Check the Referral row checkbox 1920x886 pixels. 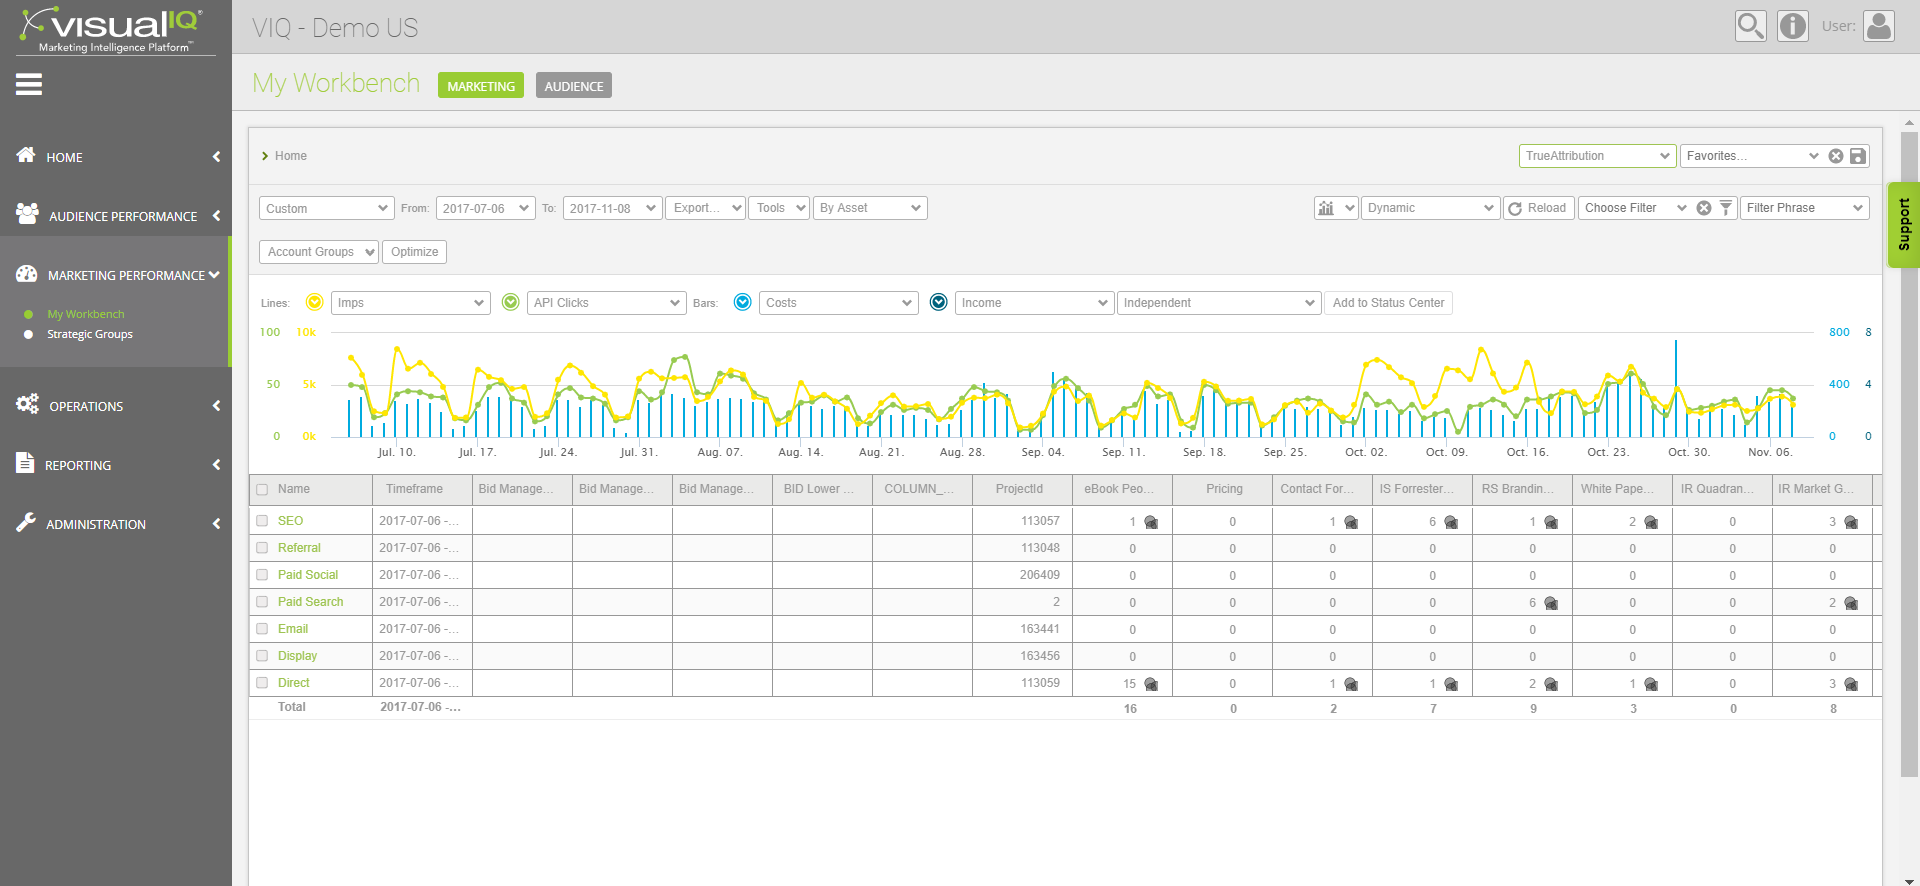262,548
